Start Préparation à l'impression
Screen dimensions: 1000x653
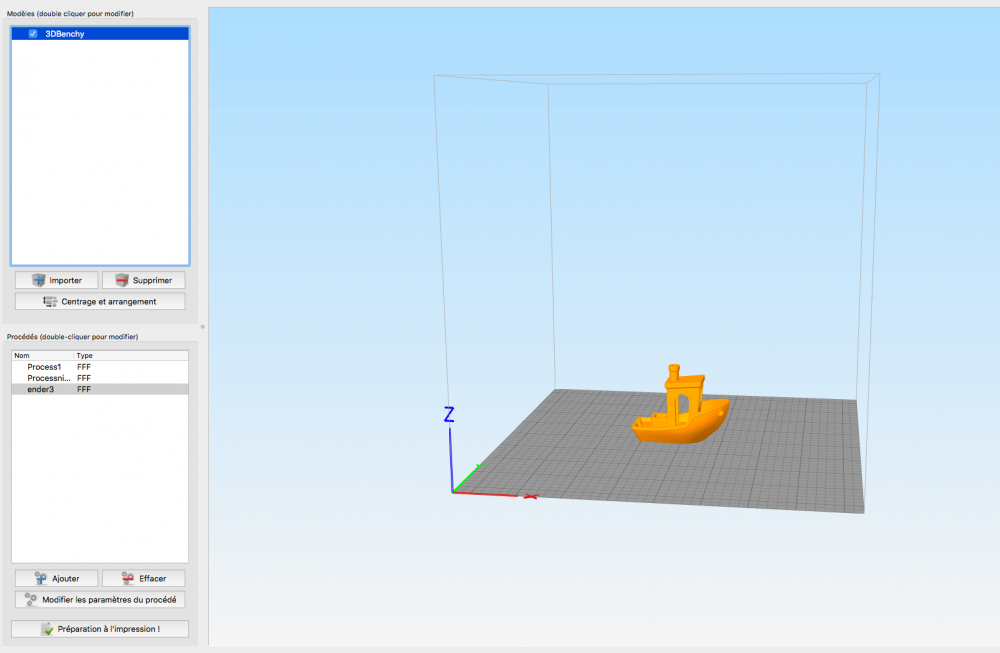point(100,629)
